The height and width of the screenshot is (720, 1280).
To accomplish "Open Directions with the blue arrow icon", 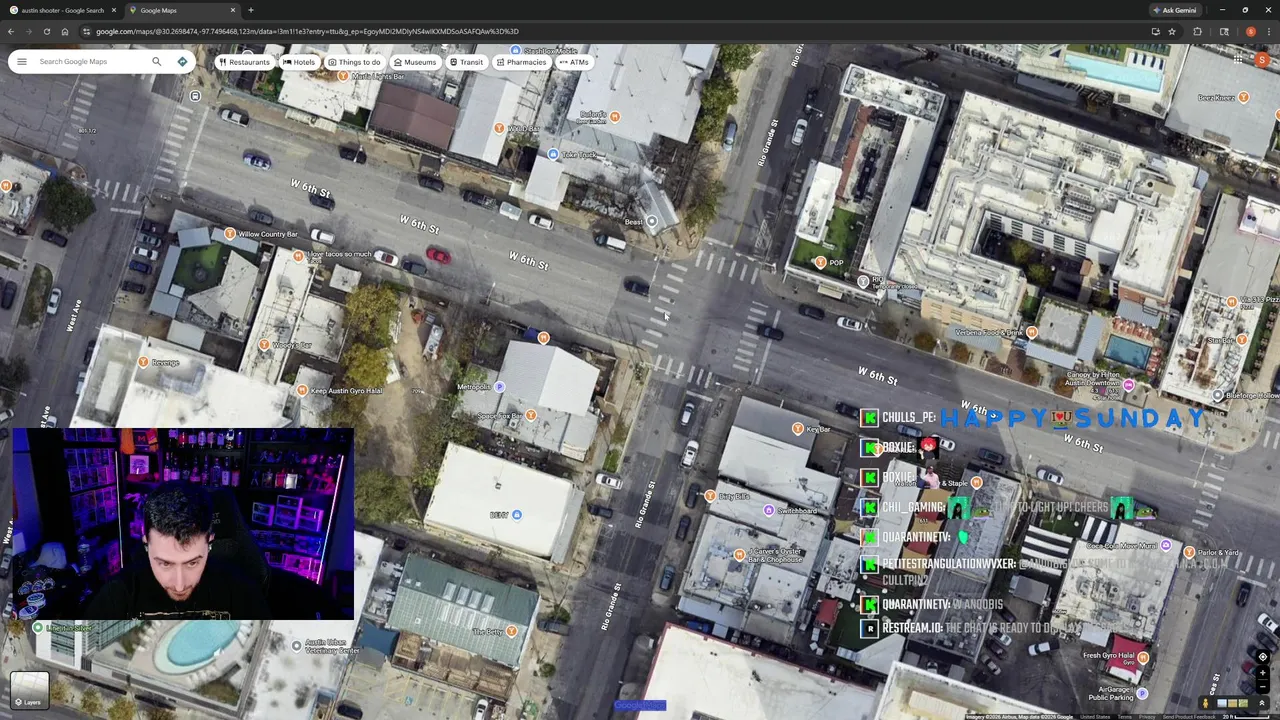I will (182, 62).
